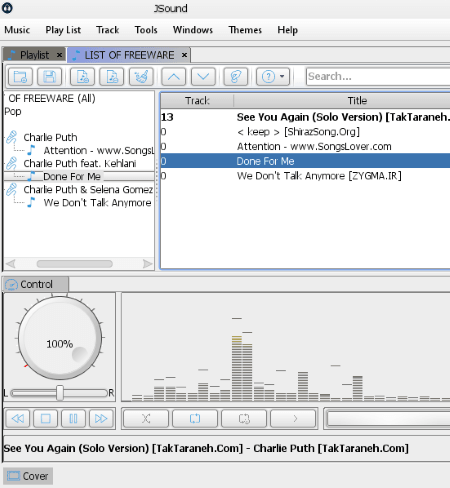Pause playback with the pause button
Screen dimensions: 450x488
point(73,418)
